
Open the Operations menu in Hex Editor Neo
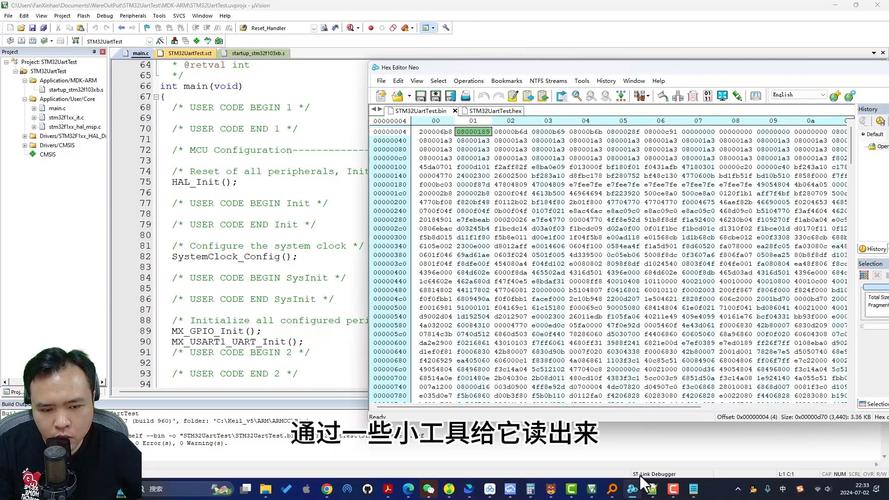468,81
